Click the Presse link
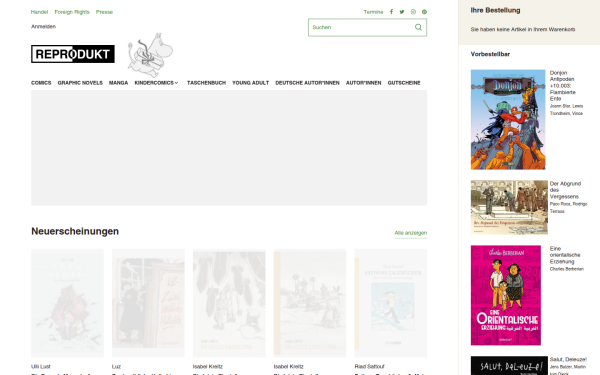The width and height of the screenshot is (600, 375). coord(104,12)
